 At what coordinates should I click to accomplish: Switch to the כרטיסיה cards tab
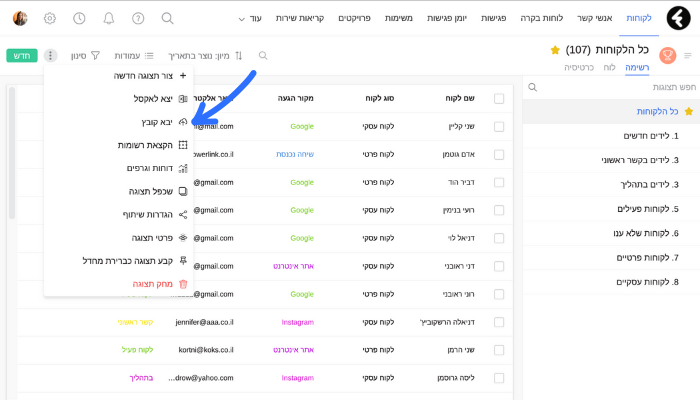[x=579, y=67]
